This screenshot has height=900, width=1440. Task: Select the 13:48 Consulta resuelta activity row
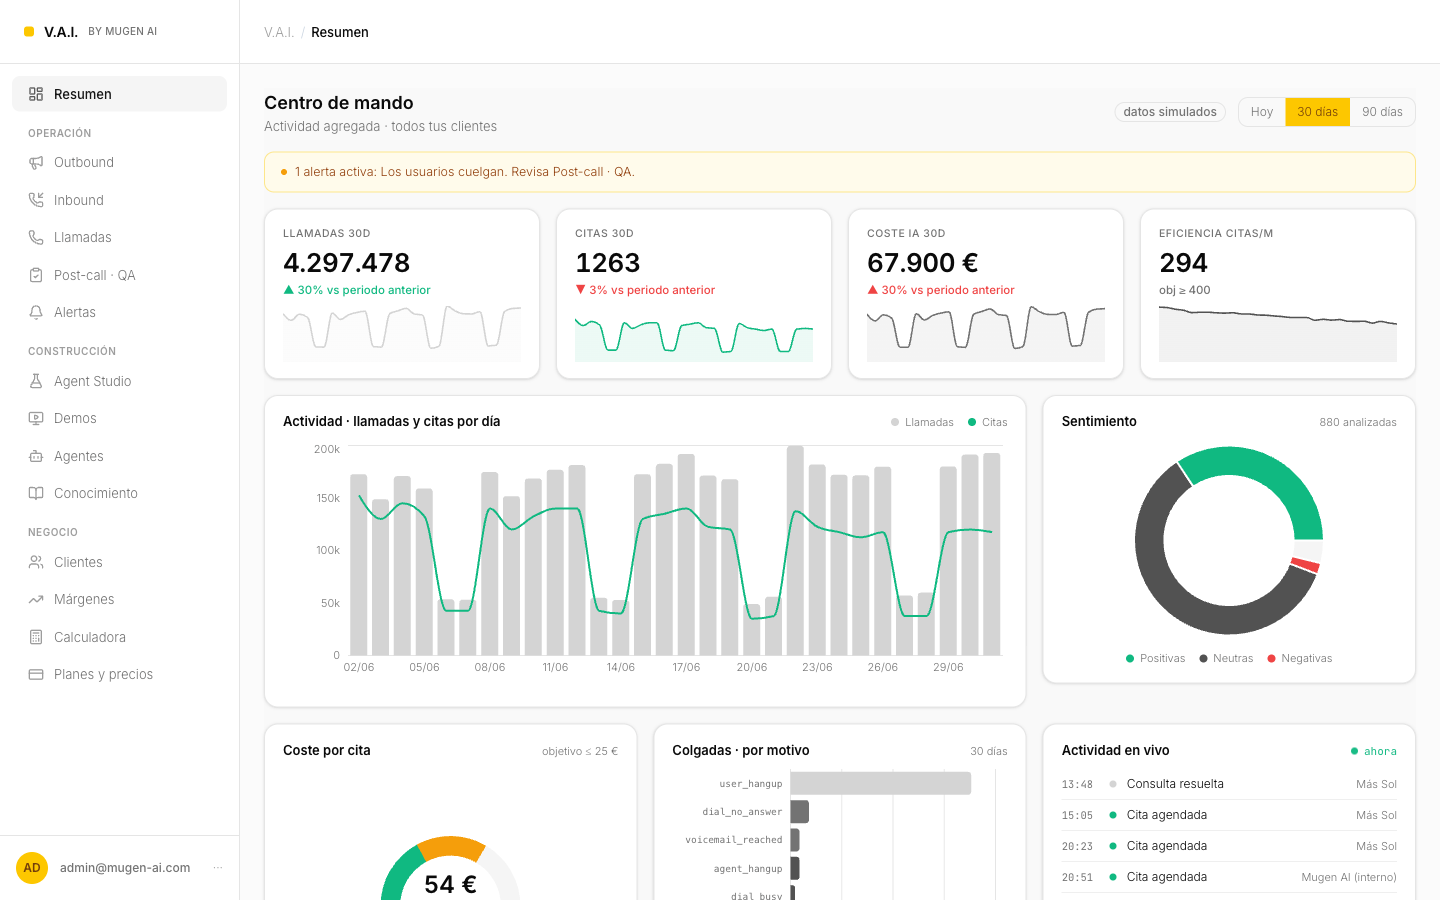1229,784
